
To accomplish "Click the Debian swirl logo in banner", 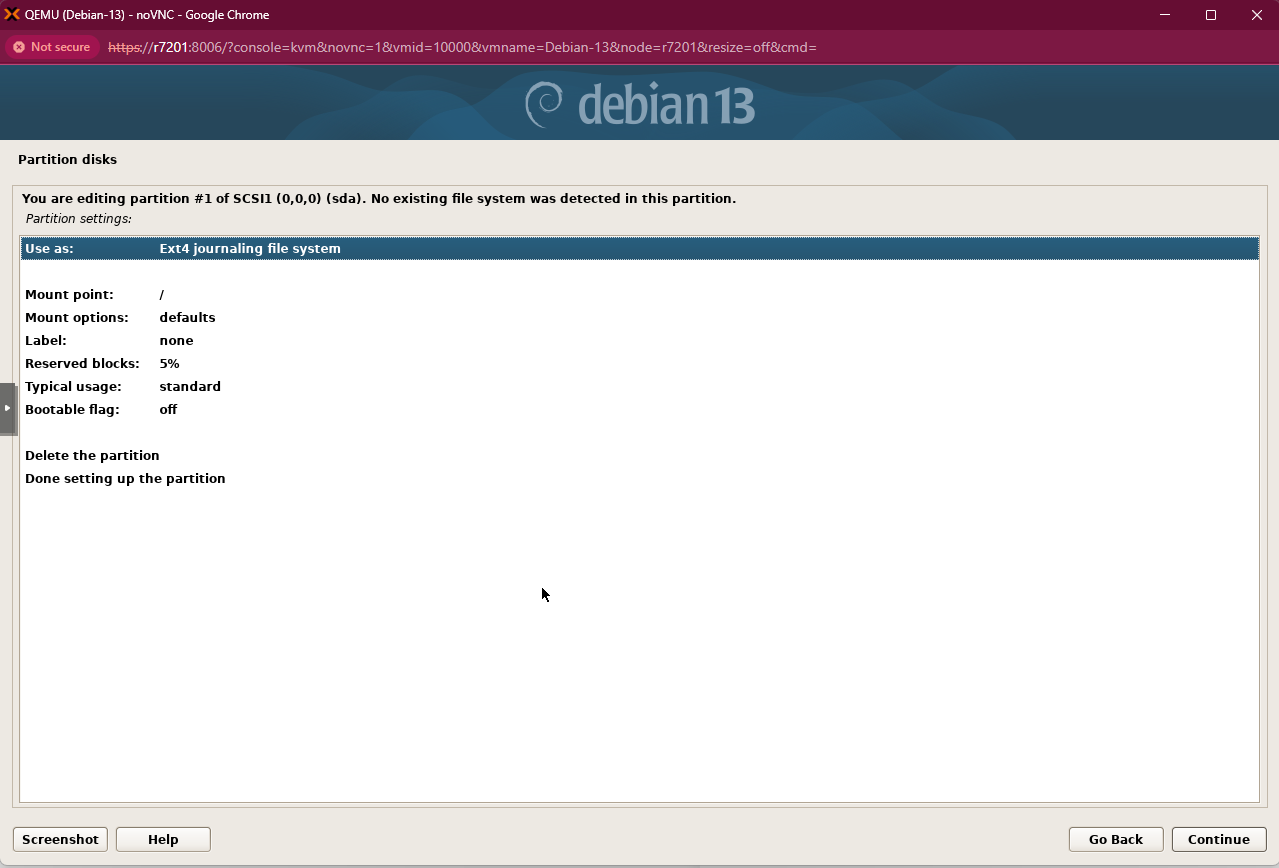I will tap(545, 105).
